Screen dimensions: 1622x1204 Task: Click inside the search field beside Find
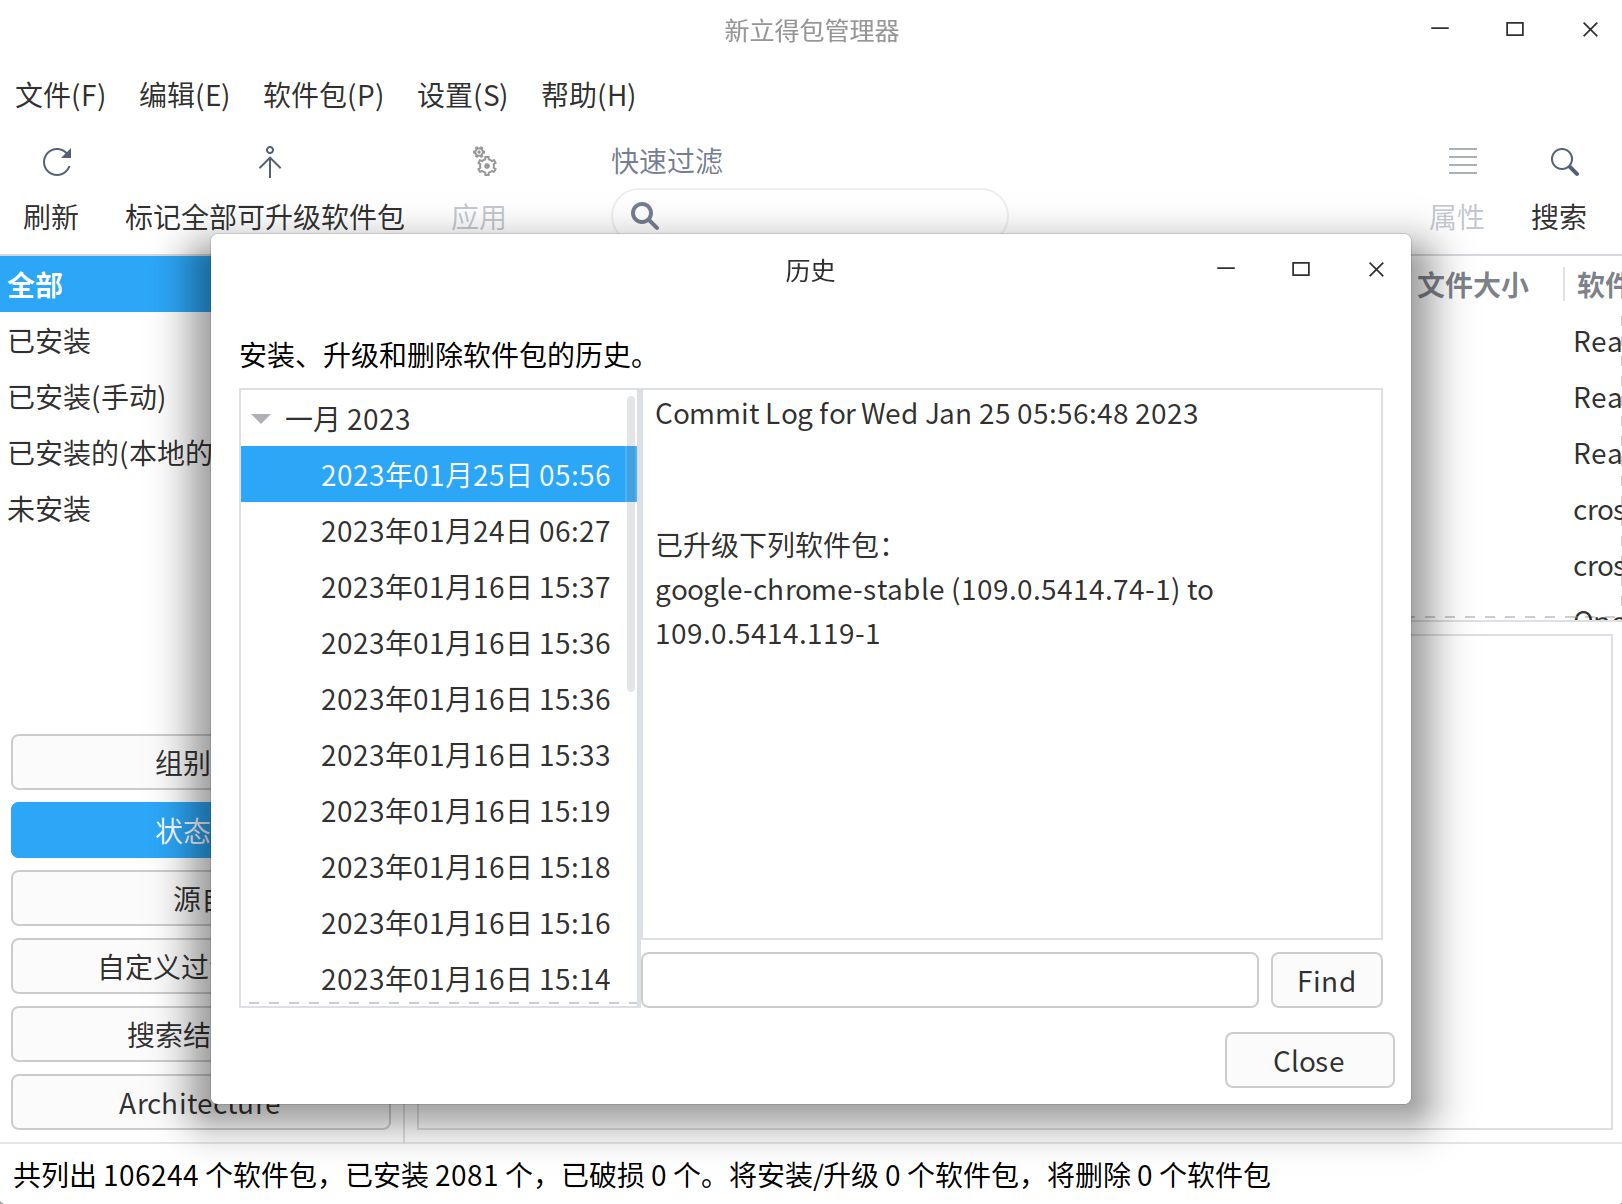point(948,980)
